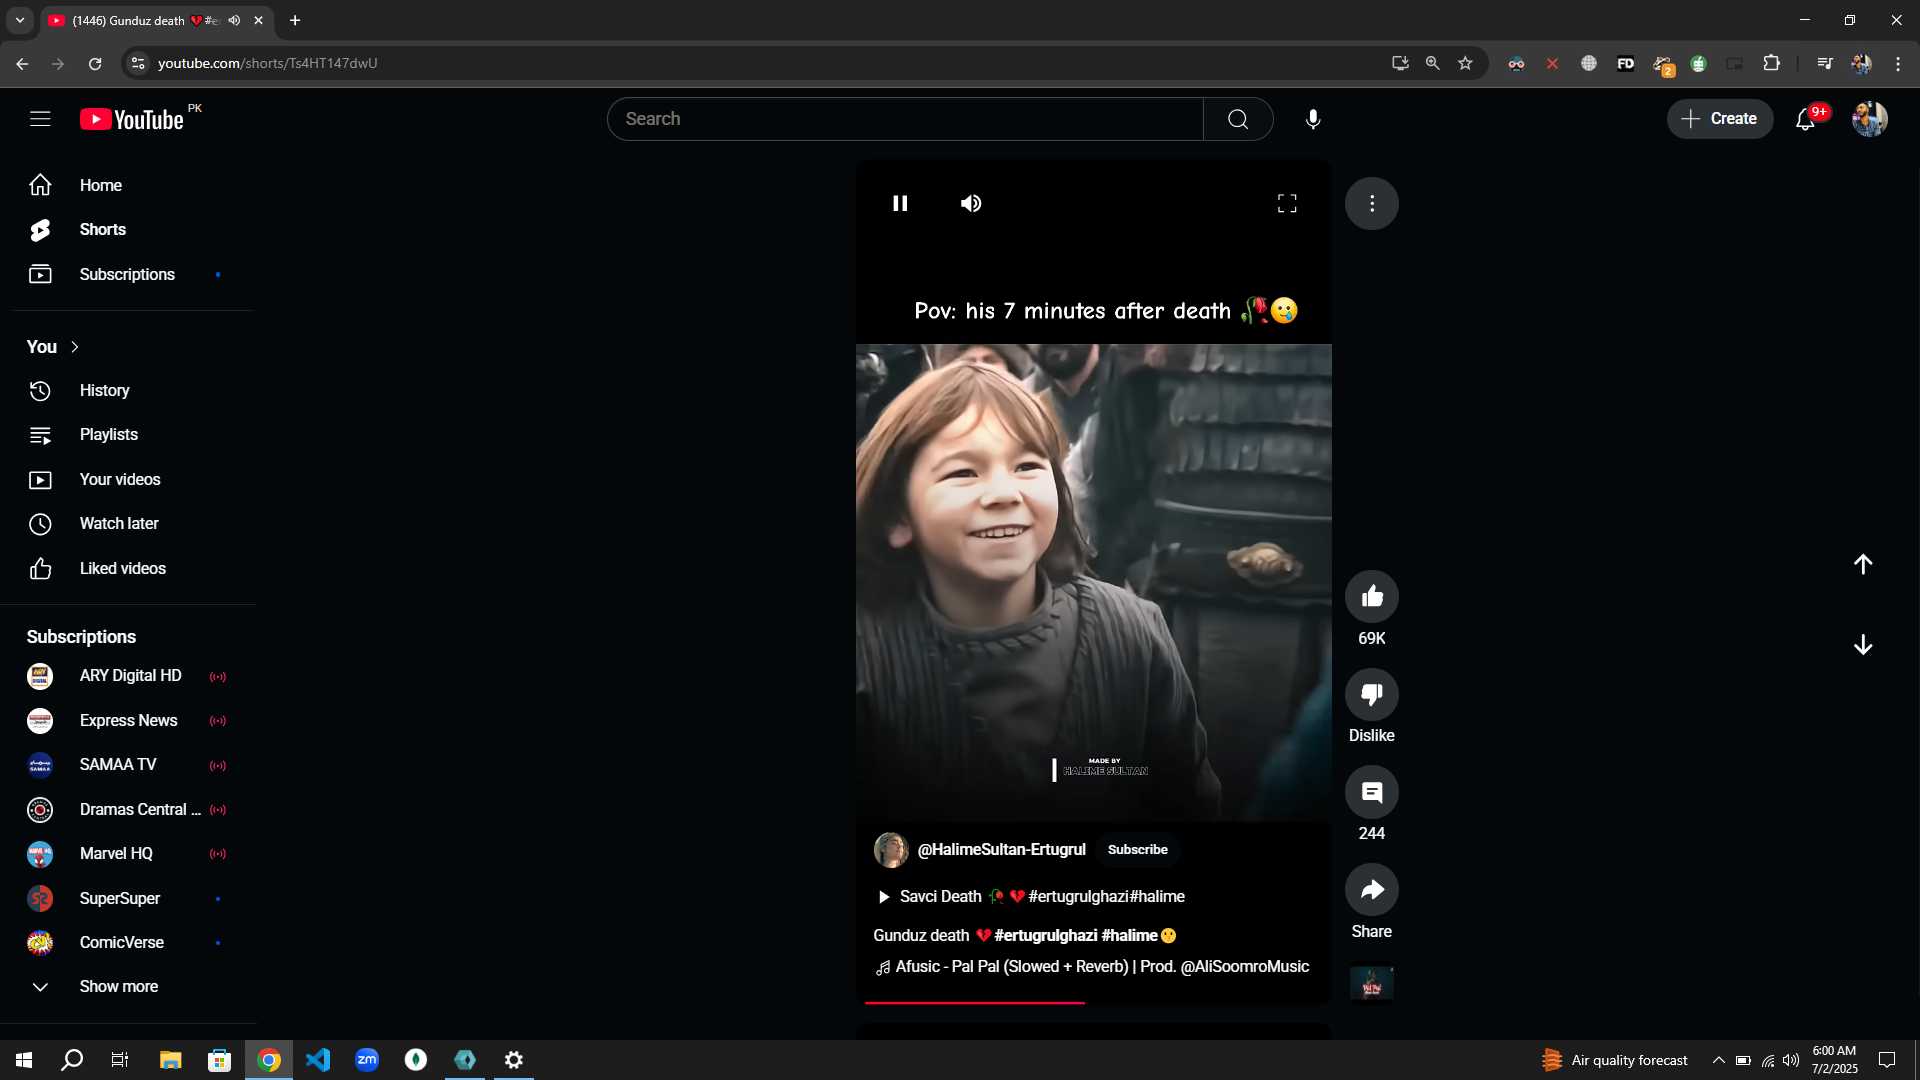This screenshot has width=1920, height=1080.
Task: Open Chrome three-dot menu
Action: pyautogui.click(x=1898, y=63)
